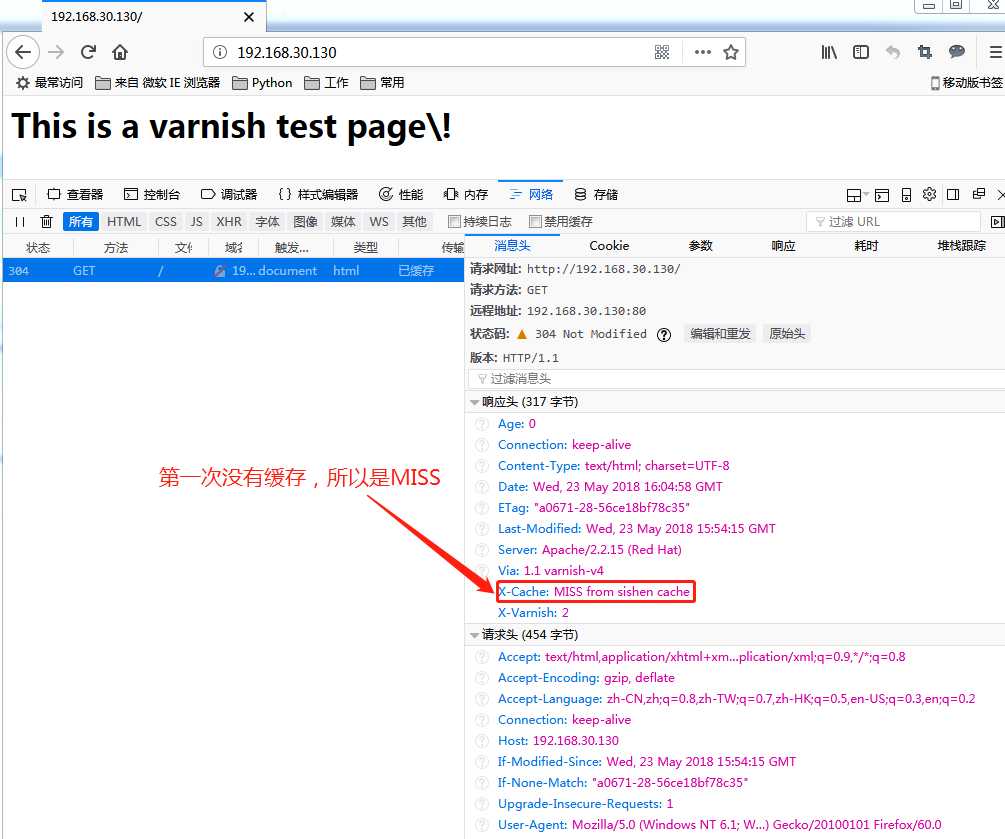Activate the element picker in devtools
This screenshot has width=1005, height=839.
19,195
